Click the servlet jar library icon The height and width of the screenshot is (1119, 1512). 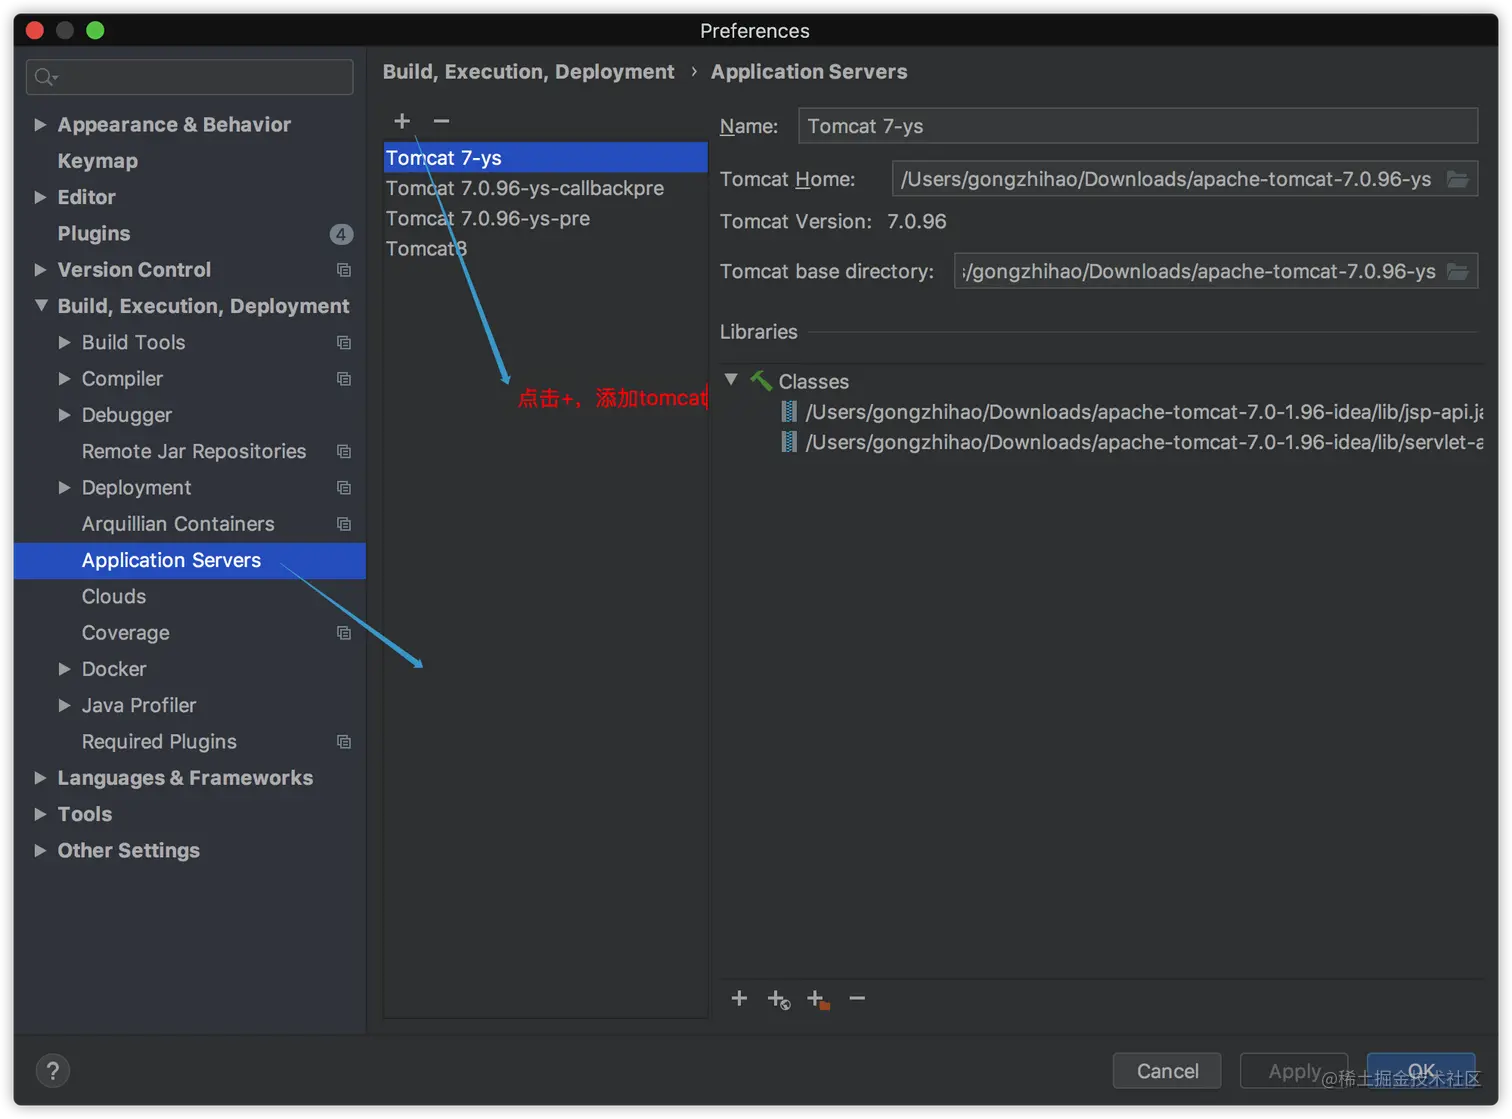pos(789,442)
